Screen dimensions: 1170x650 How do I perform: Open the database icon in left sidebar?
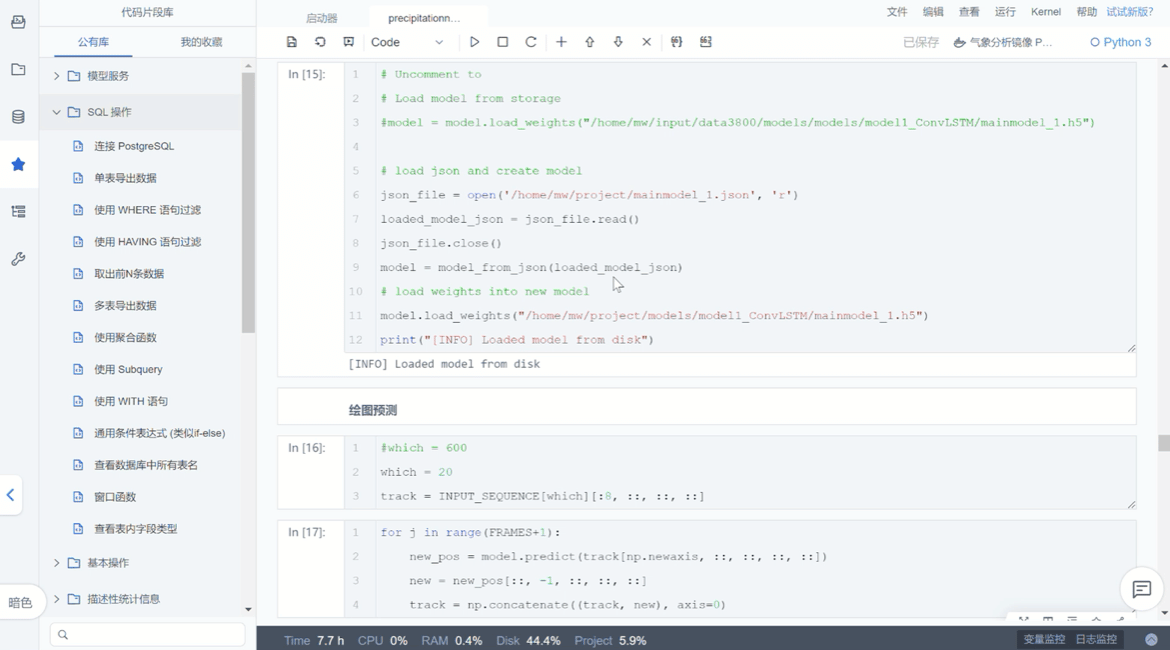19,117
